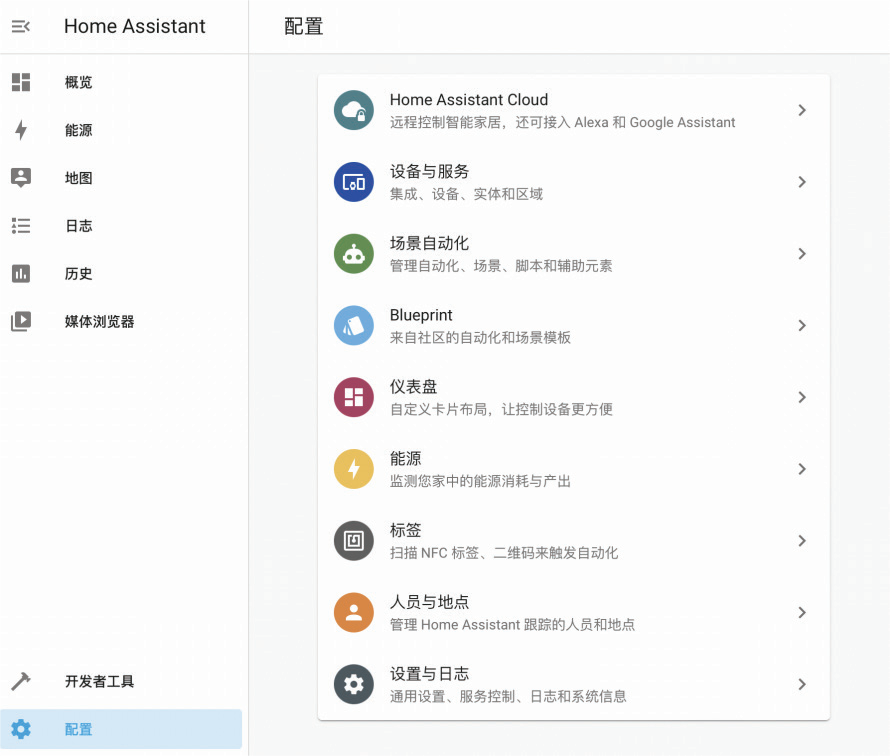Click text 集成、设备、实体和区域
This screenshot has width=890, height=756.
(466, 194)
